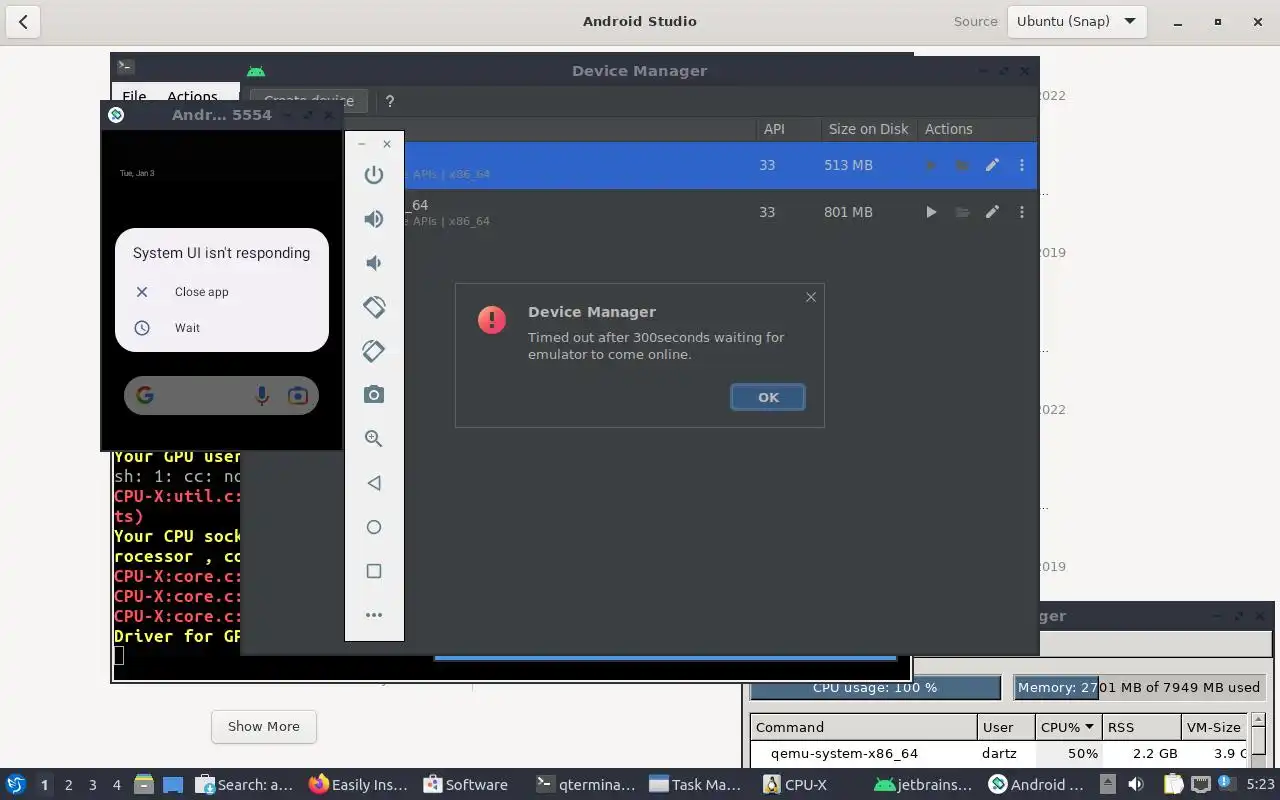The width and height of the screenshot is (1280, 800).
Task: Click the CPU usage progress bar
Action: 875,687
